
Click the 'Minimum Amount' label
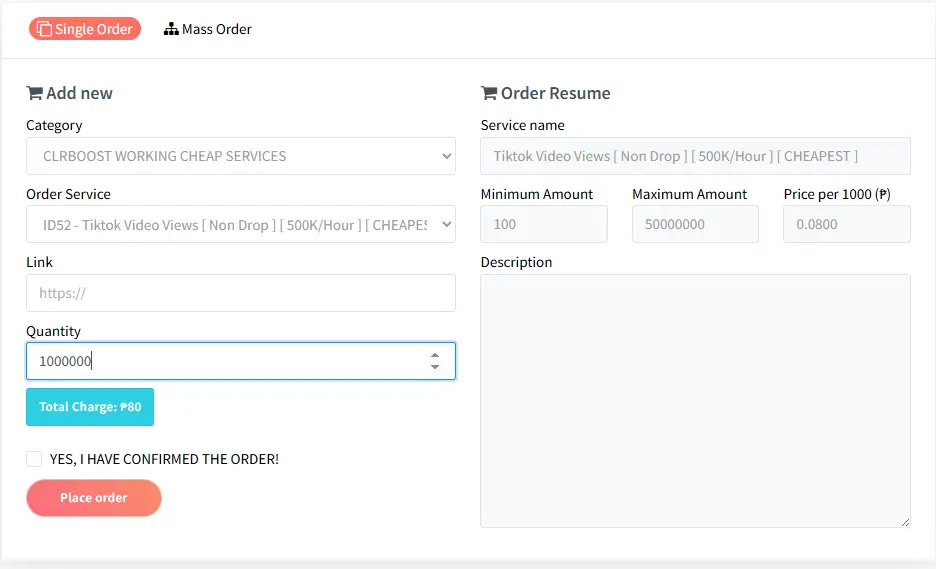(x=537, y=194)
